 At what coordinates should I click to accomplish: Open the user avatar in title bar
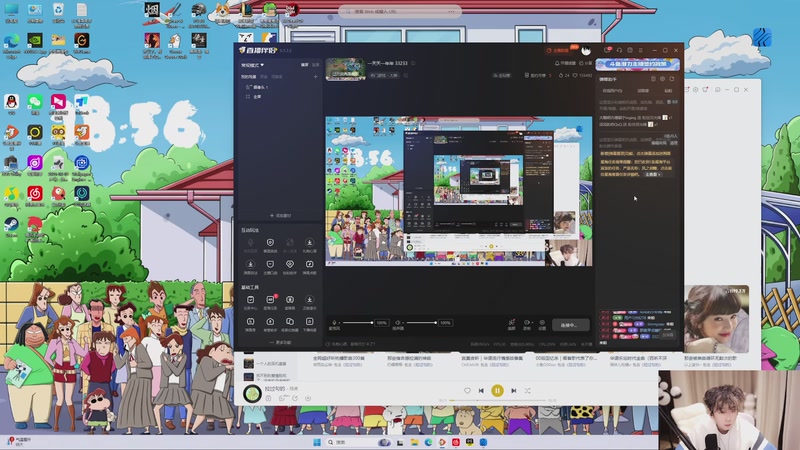point(586,51)
